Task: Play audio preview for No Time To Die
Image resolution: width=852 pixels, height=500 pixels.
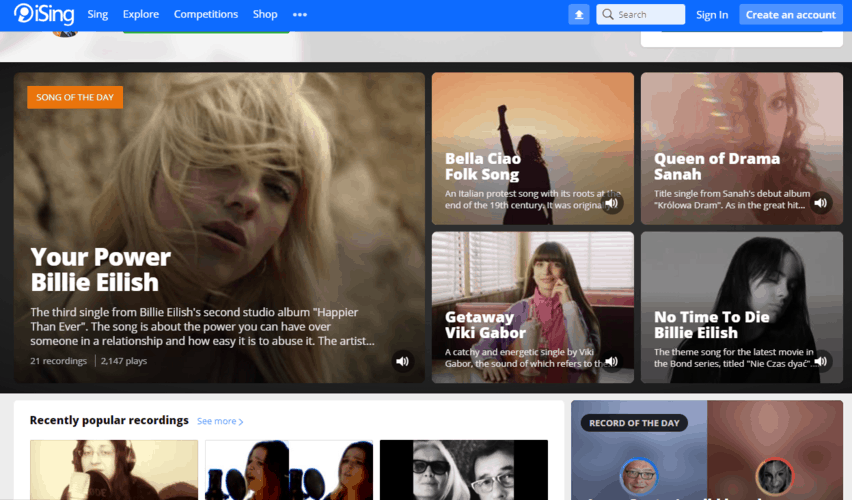Action: point(821,361)
